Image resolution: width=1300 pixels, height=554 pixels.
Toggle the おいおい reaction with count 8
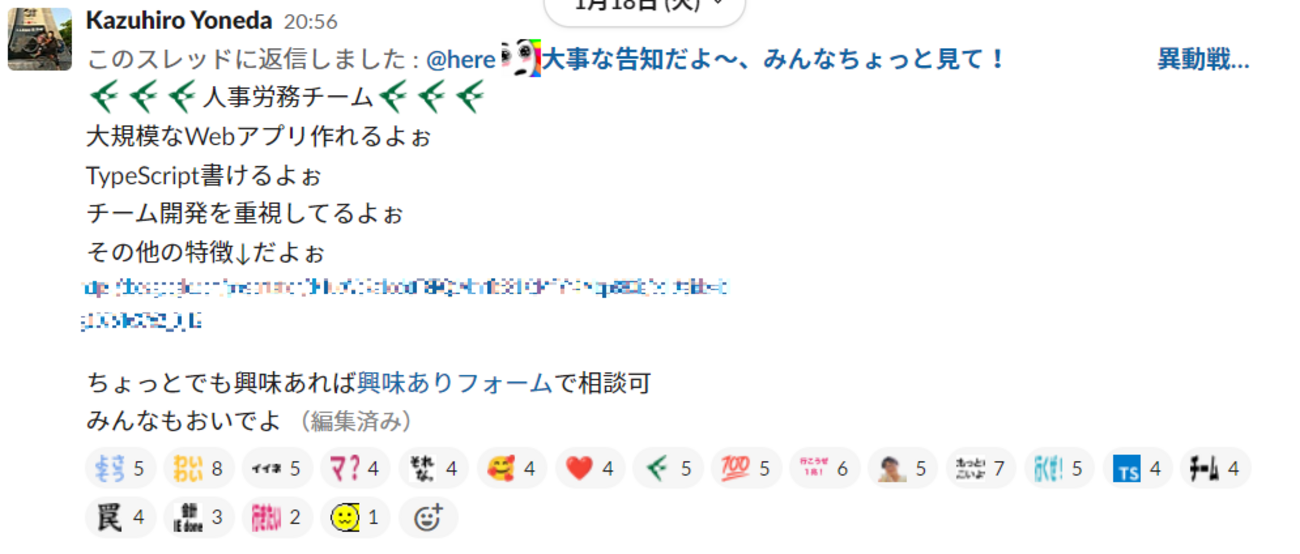click(x=199, y=468)
